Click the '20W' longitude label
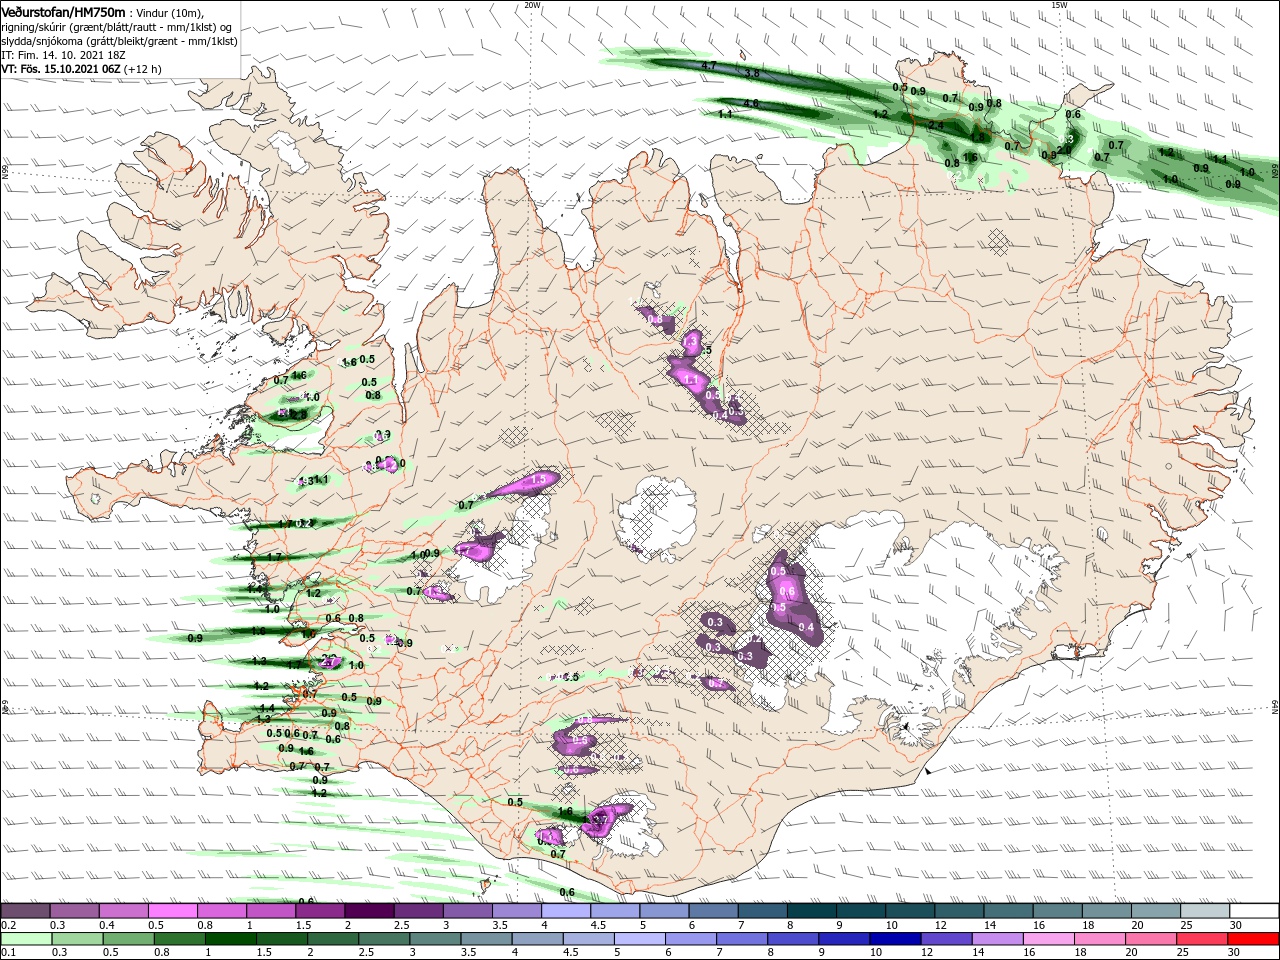 [532, 5]
